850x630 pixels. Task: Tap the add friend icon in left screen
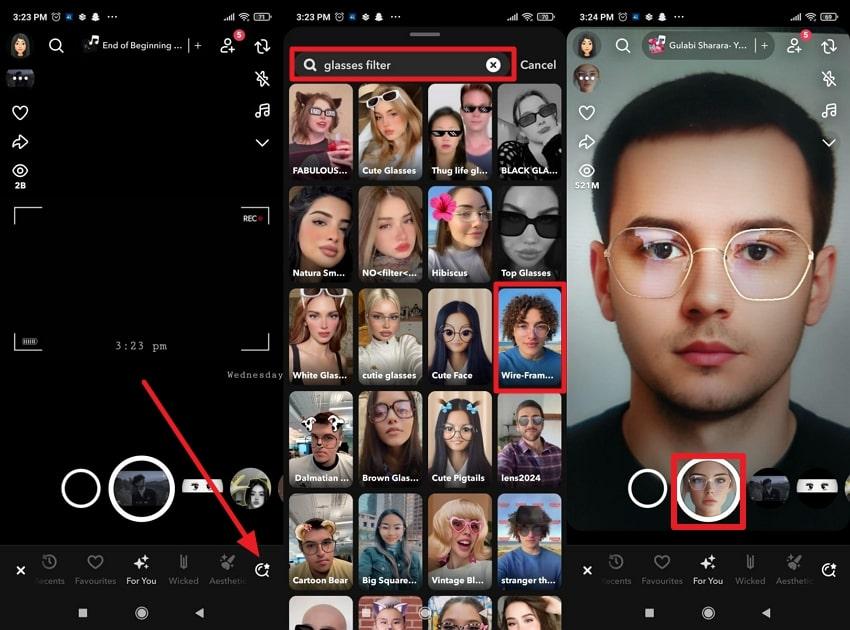coord(228,46)
